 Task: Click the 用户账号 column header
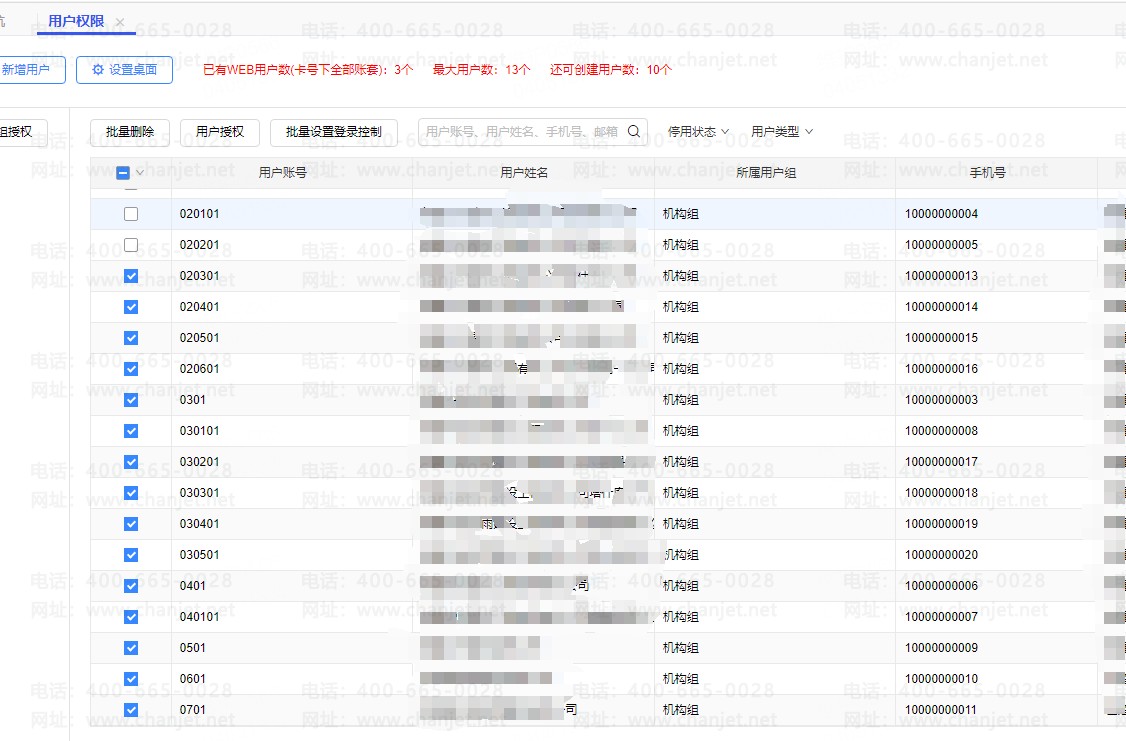[x=282, y=173]
